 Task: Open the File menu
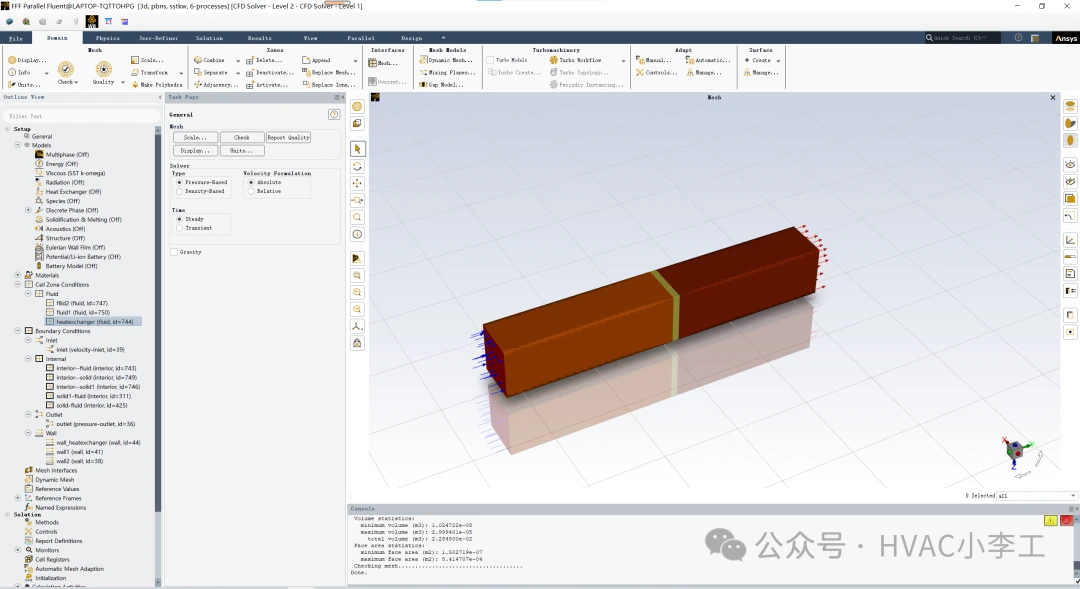pyautogui.click(x=16, y=39)
